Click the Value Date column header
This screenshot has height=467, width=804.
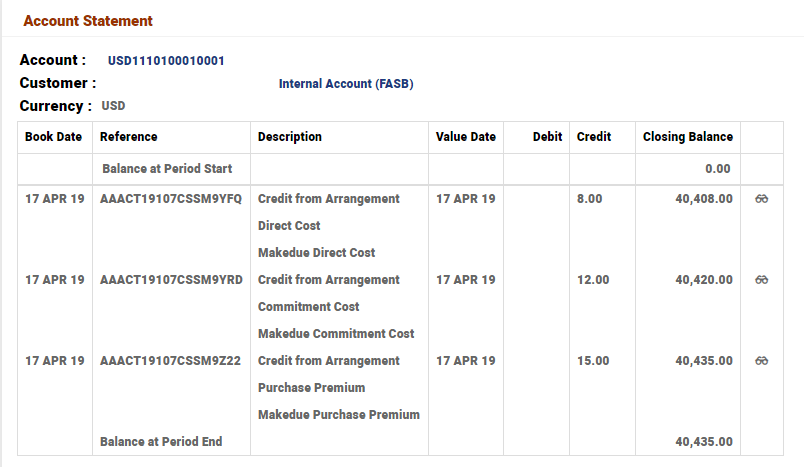pos(466,137)
